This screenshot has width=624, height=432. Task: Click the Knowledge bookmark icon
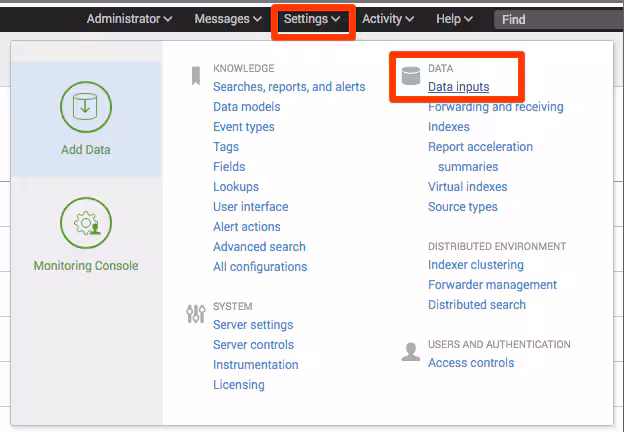coord(196,76)
